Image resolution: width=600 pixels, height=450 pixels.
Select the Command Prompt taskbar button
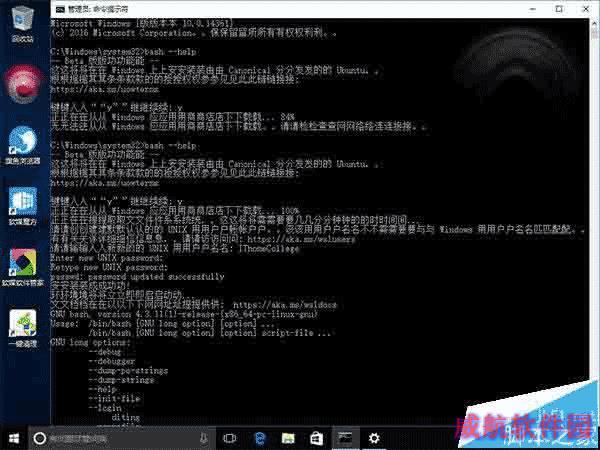point(346,438)
